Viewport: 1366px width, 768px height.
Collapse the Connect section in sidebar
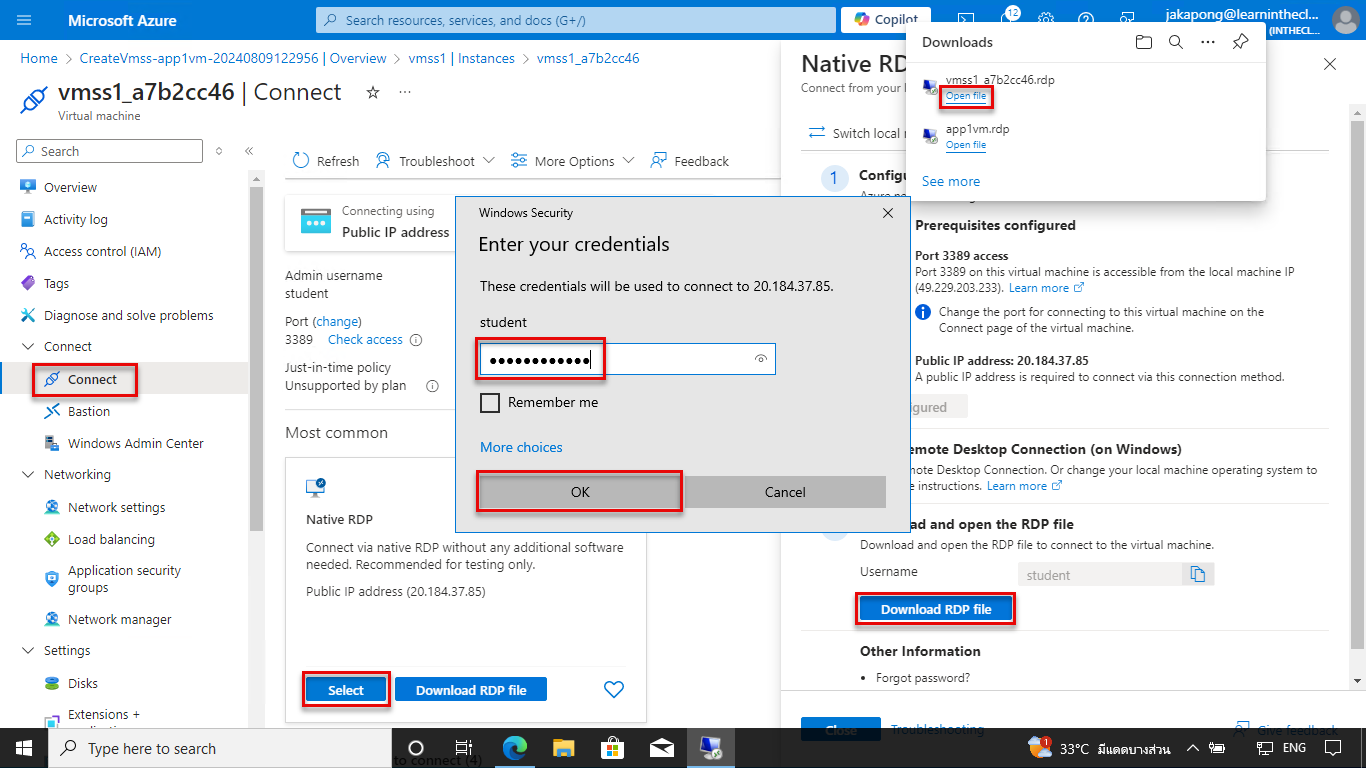(x=27, y=346)
